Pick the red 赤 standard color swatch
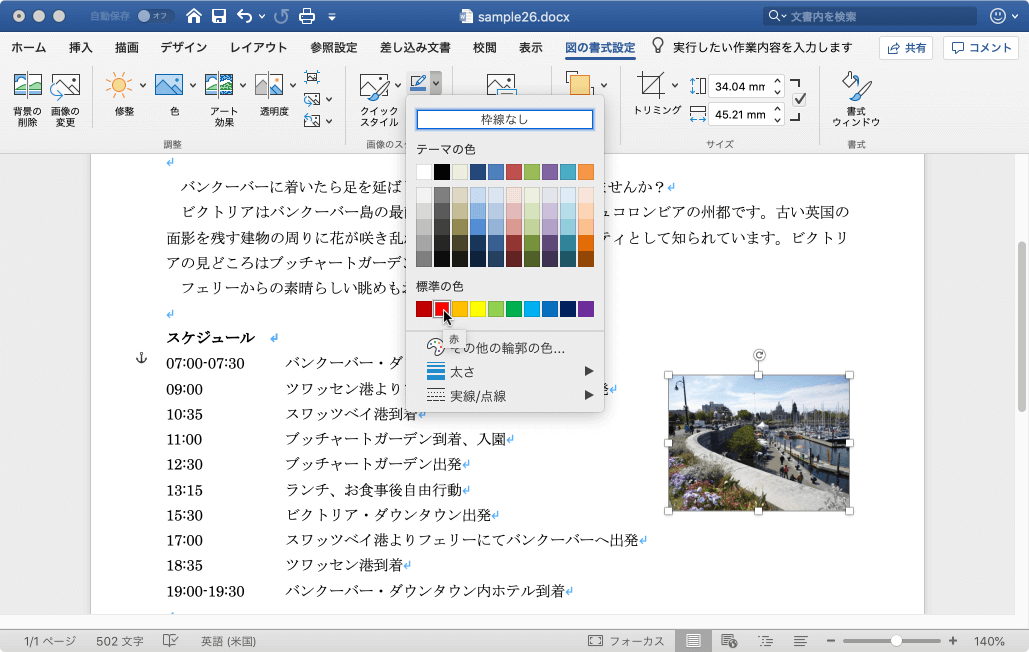This screenshot has width=1029, height=652. (x=442, y=309)
